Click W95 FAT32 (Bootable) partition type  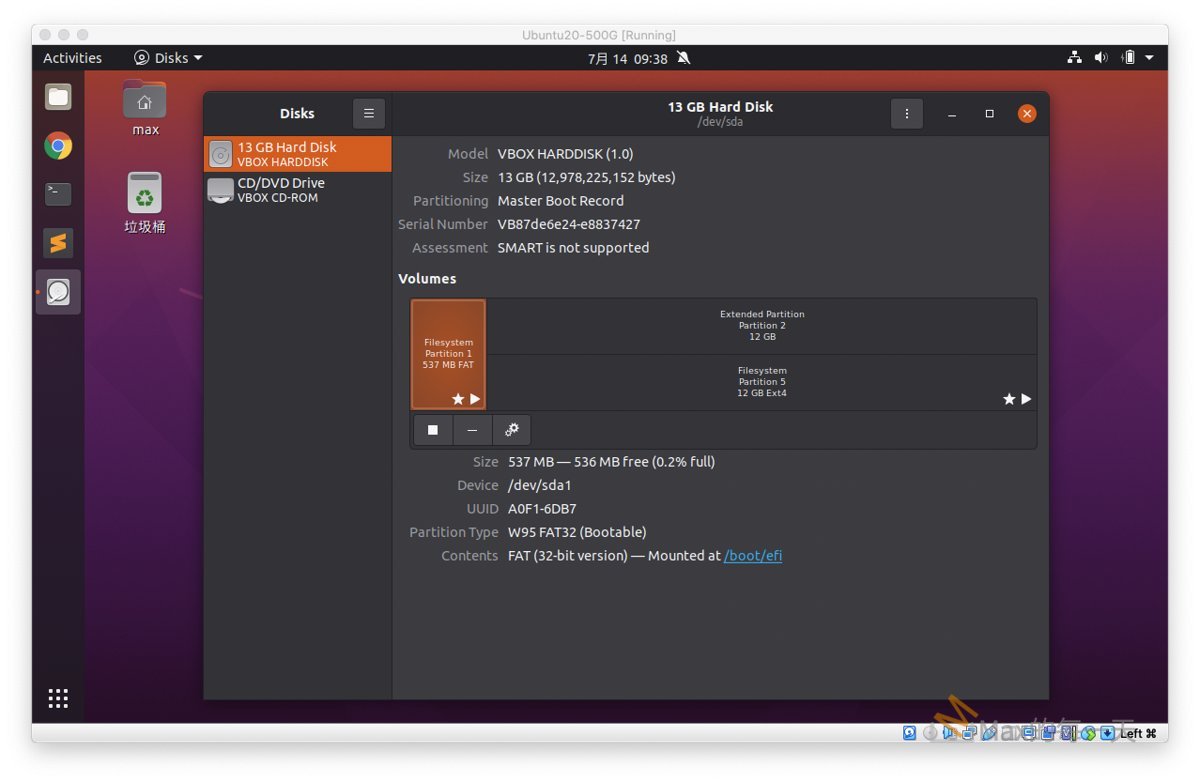pyautogui.click(x=577, y=533)
